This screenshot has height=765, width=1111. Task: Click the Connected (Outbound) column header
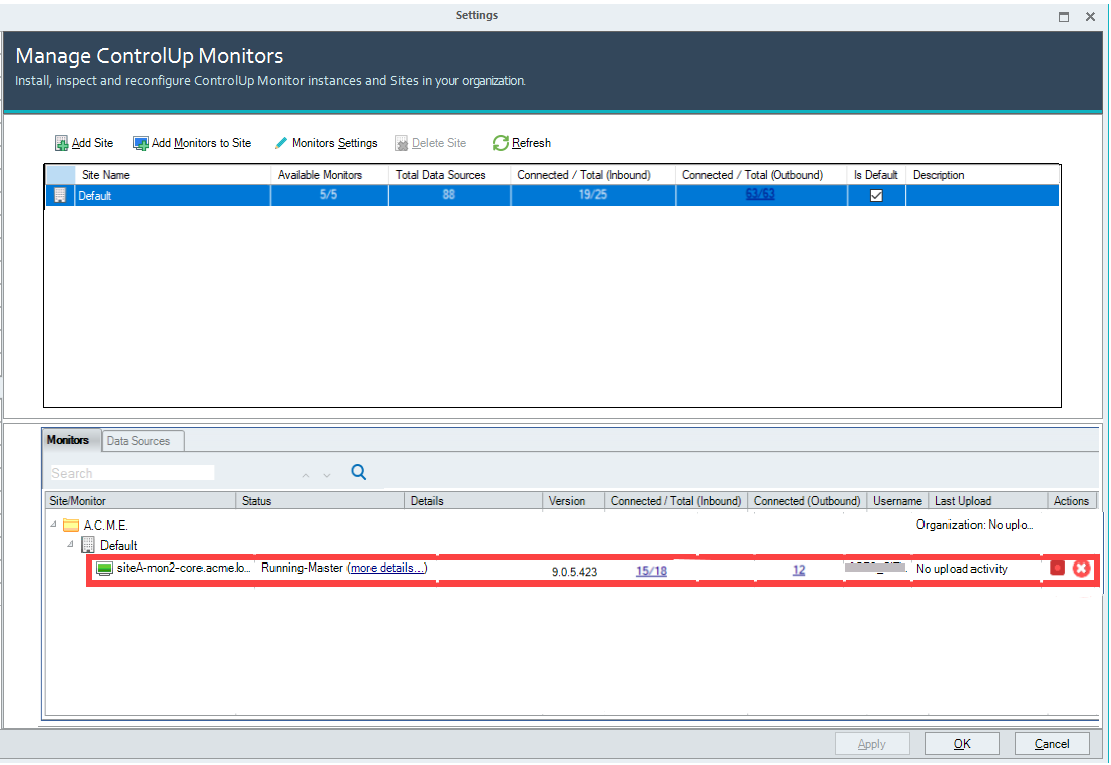[807, 501]
